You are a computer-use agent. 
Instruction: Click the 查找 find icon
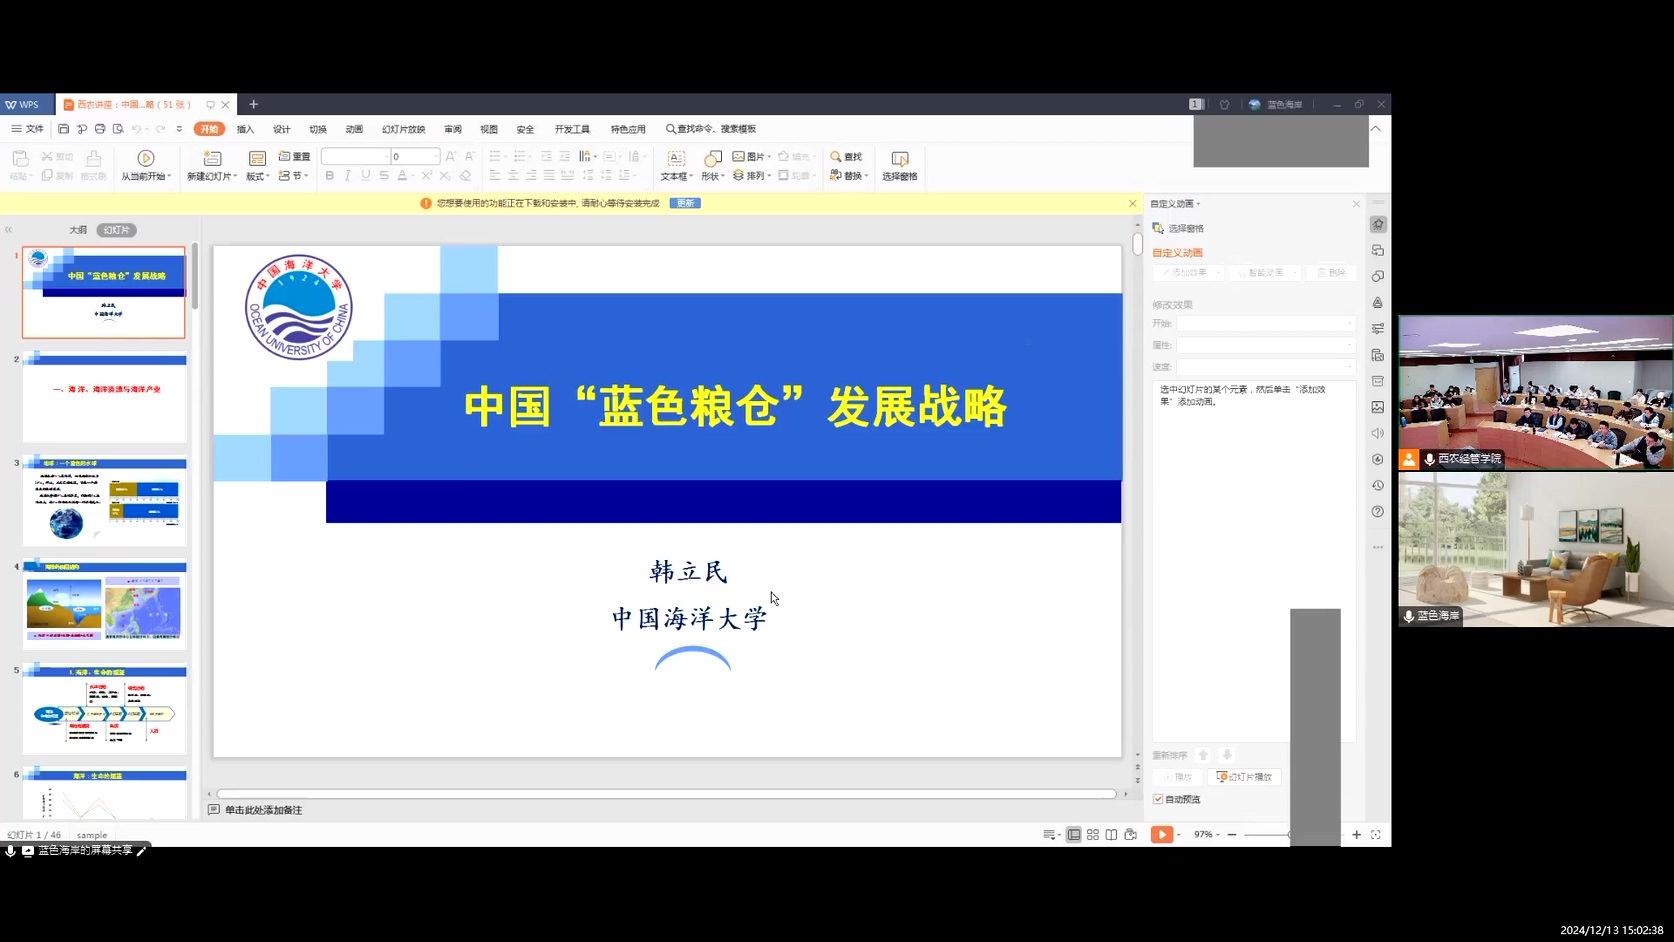[836, 157]
